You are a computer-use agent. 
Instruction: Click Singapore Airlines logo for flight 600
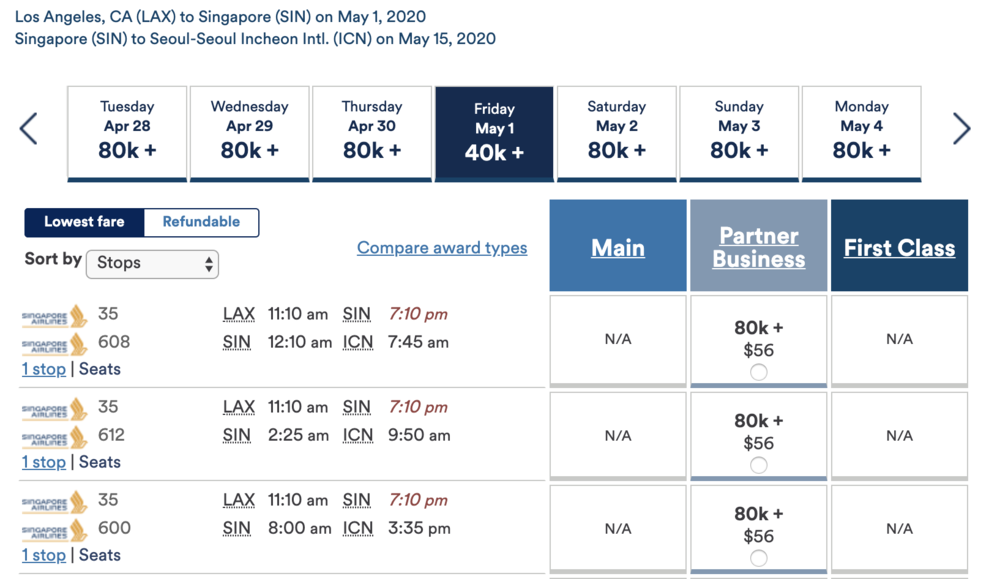coord(55,529)
